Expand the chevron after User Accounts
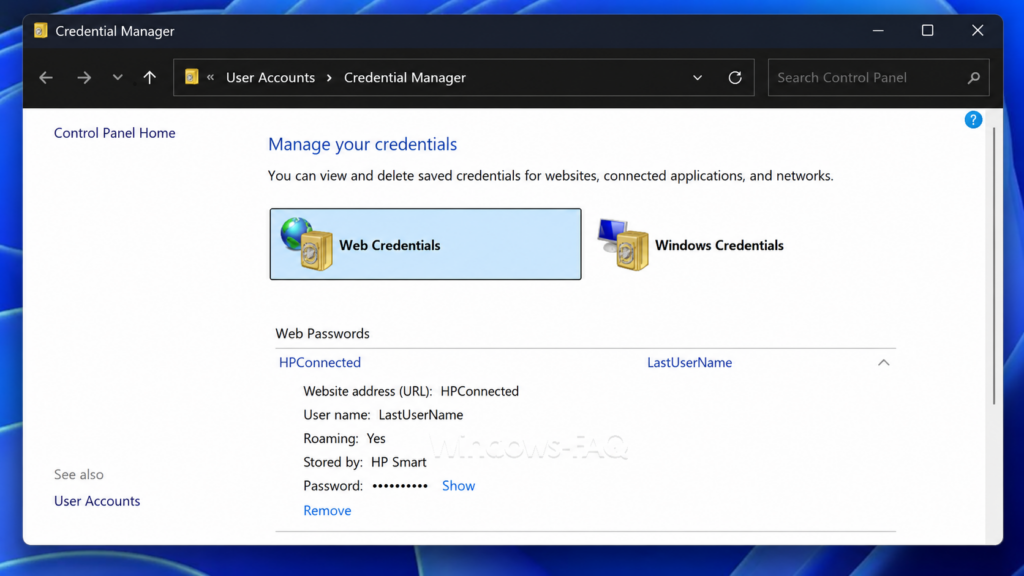The image size is (1024, 576). (x=329, y=77)
